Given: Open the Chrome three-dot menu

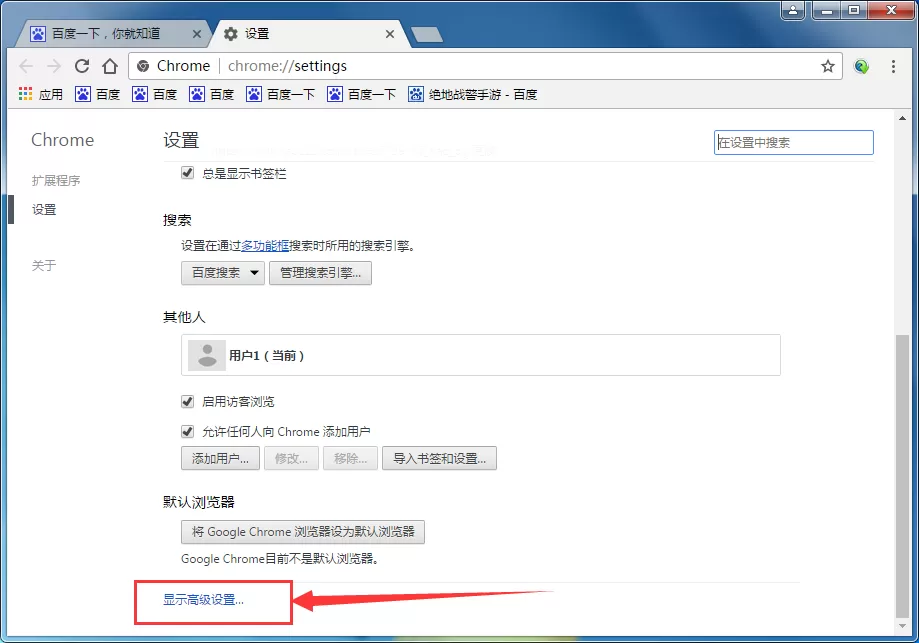Looking at the screenshot, I should (x=893, y=66).
